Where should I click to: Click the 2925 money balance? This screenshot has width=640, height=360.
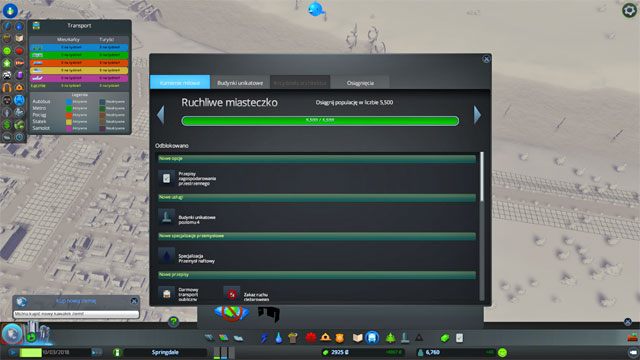[340, 352]
